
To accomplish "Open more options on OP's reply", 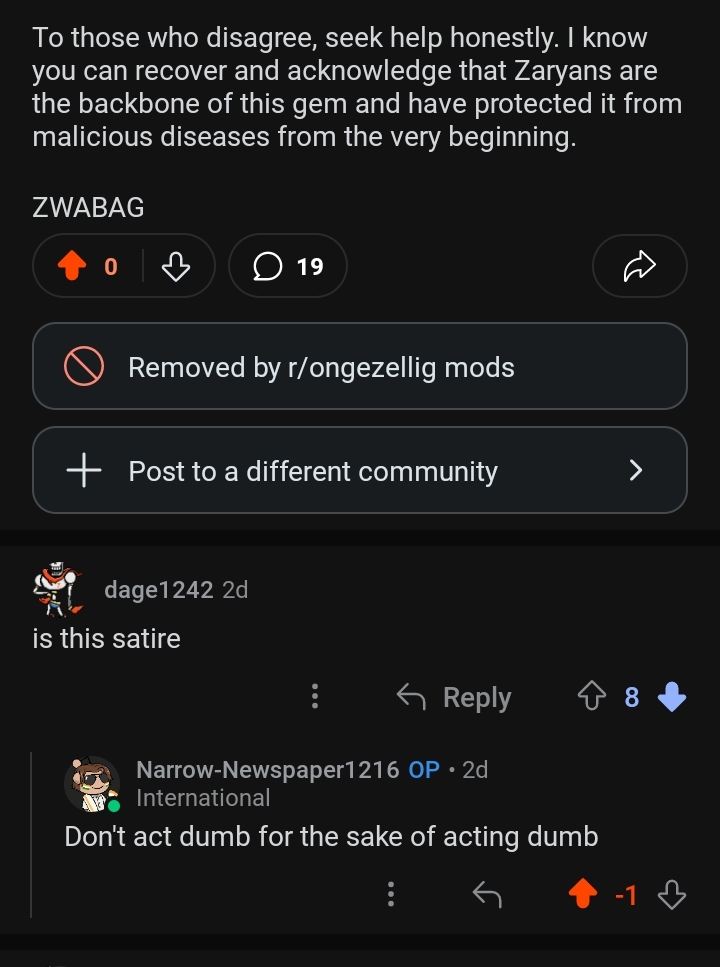I will (391, 894).
